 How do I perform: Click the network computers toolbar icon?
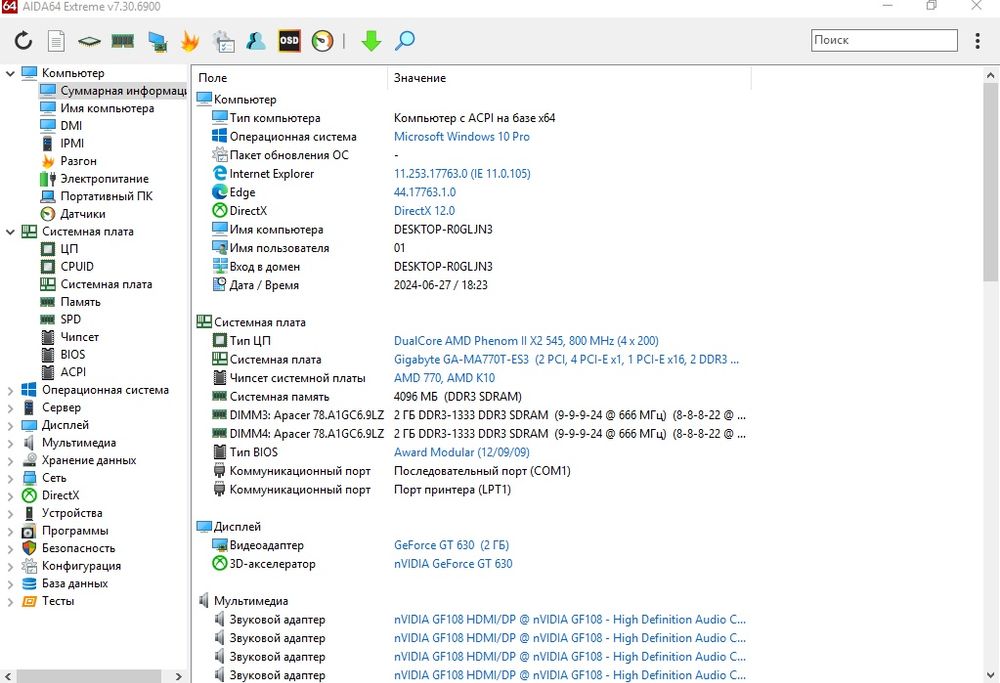pyautogui.click(x=157, y=41)
